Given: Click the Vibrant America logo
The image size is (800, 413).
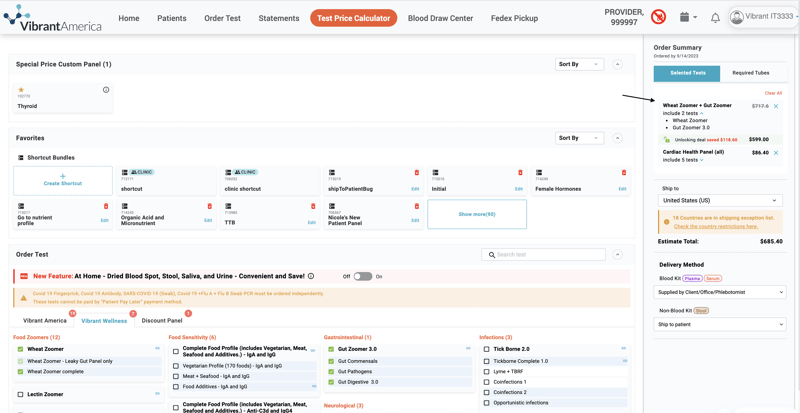Looking at the screenshot, I should pyautogui.click(x=53, y=17).
